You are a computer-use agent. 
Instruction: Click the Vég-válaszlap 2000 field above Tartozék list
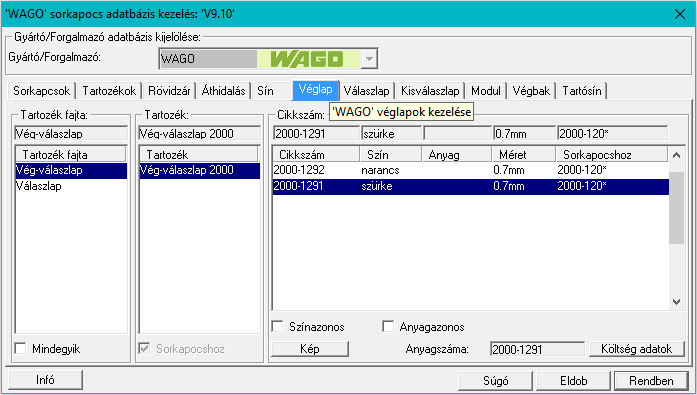click(x=200, y=134)
